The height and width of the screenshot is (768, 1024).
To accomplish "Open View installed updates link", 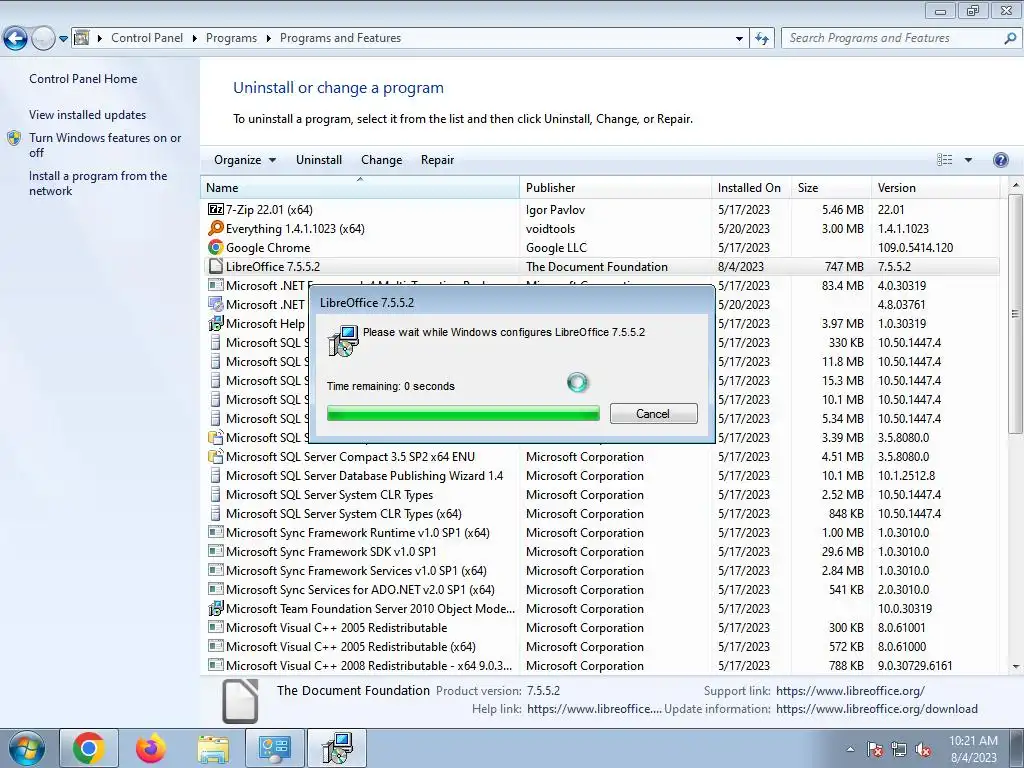I will point(88,115).
